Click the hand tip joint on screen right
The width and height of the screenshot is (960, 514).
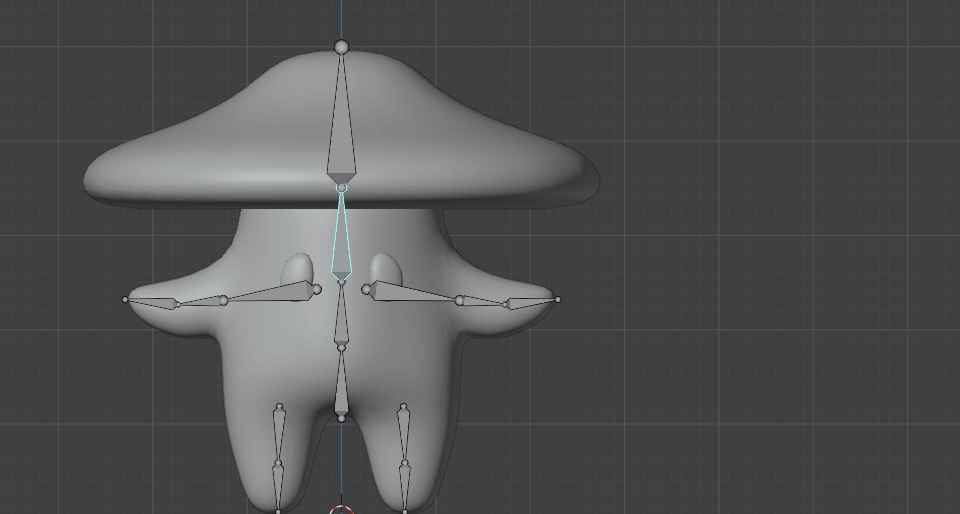[557, 299]
